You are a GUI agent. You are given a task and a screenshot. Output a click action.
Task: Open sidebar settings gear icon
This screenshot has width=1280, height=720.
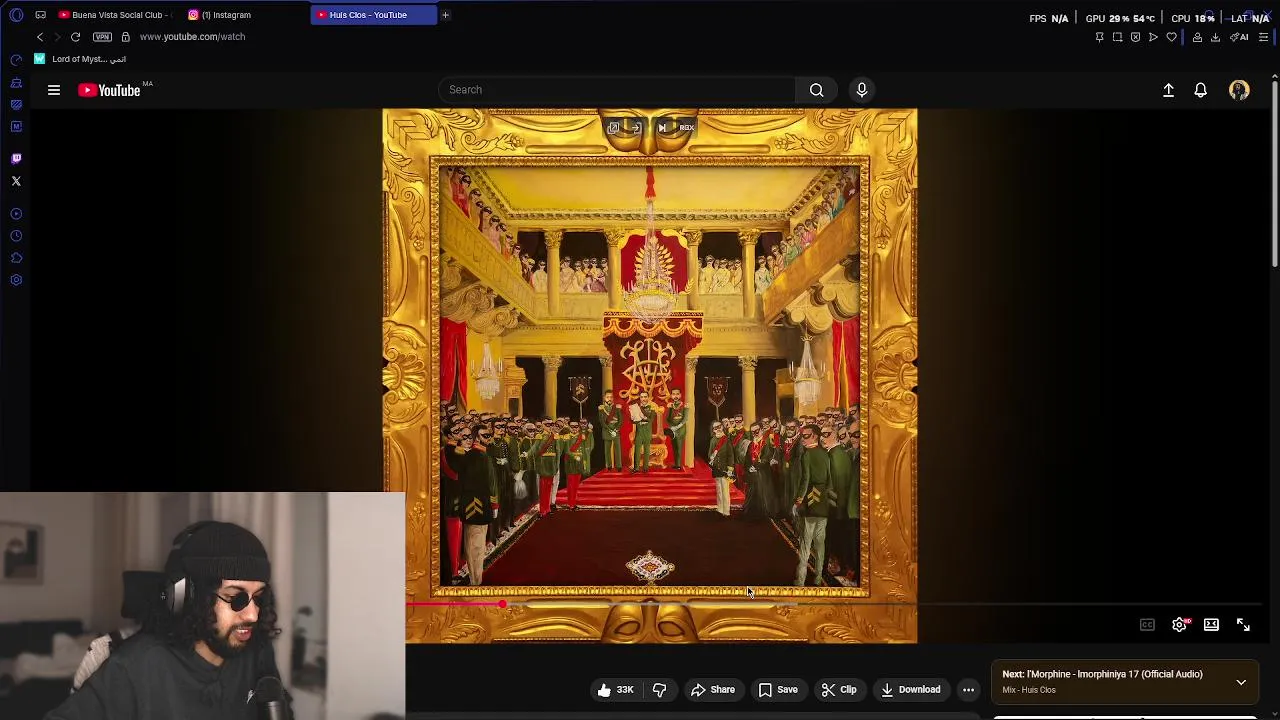[x=16, y=280]
